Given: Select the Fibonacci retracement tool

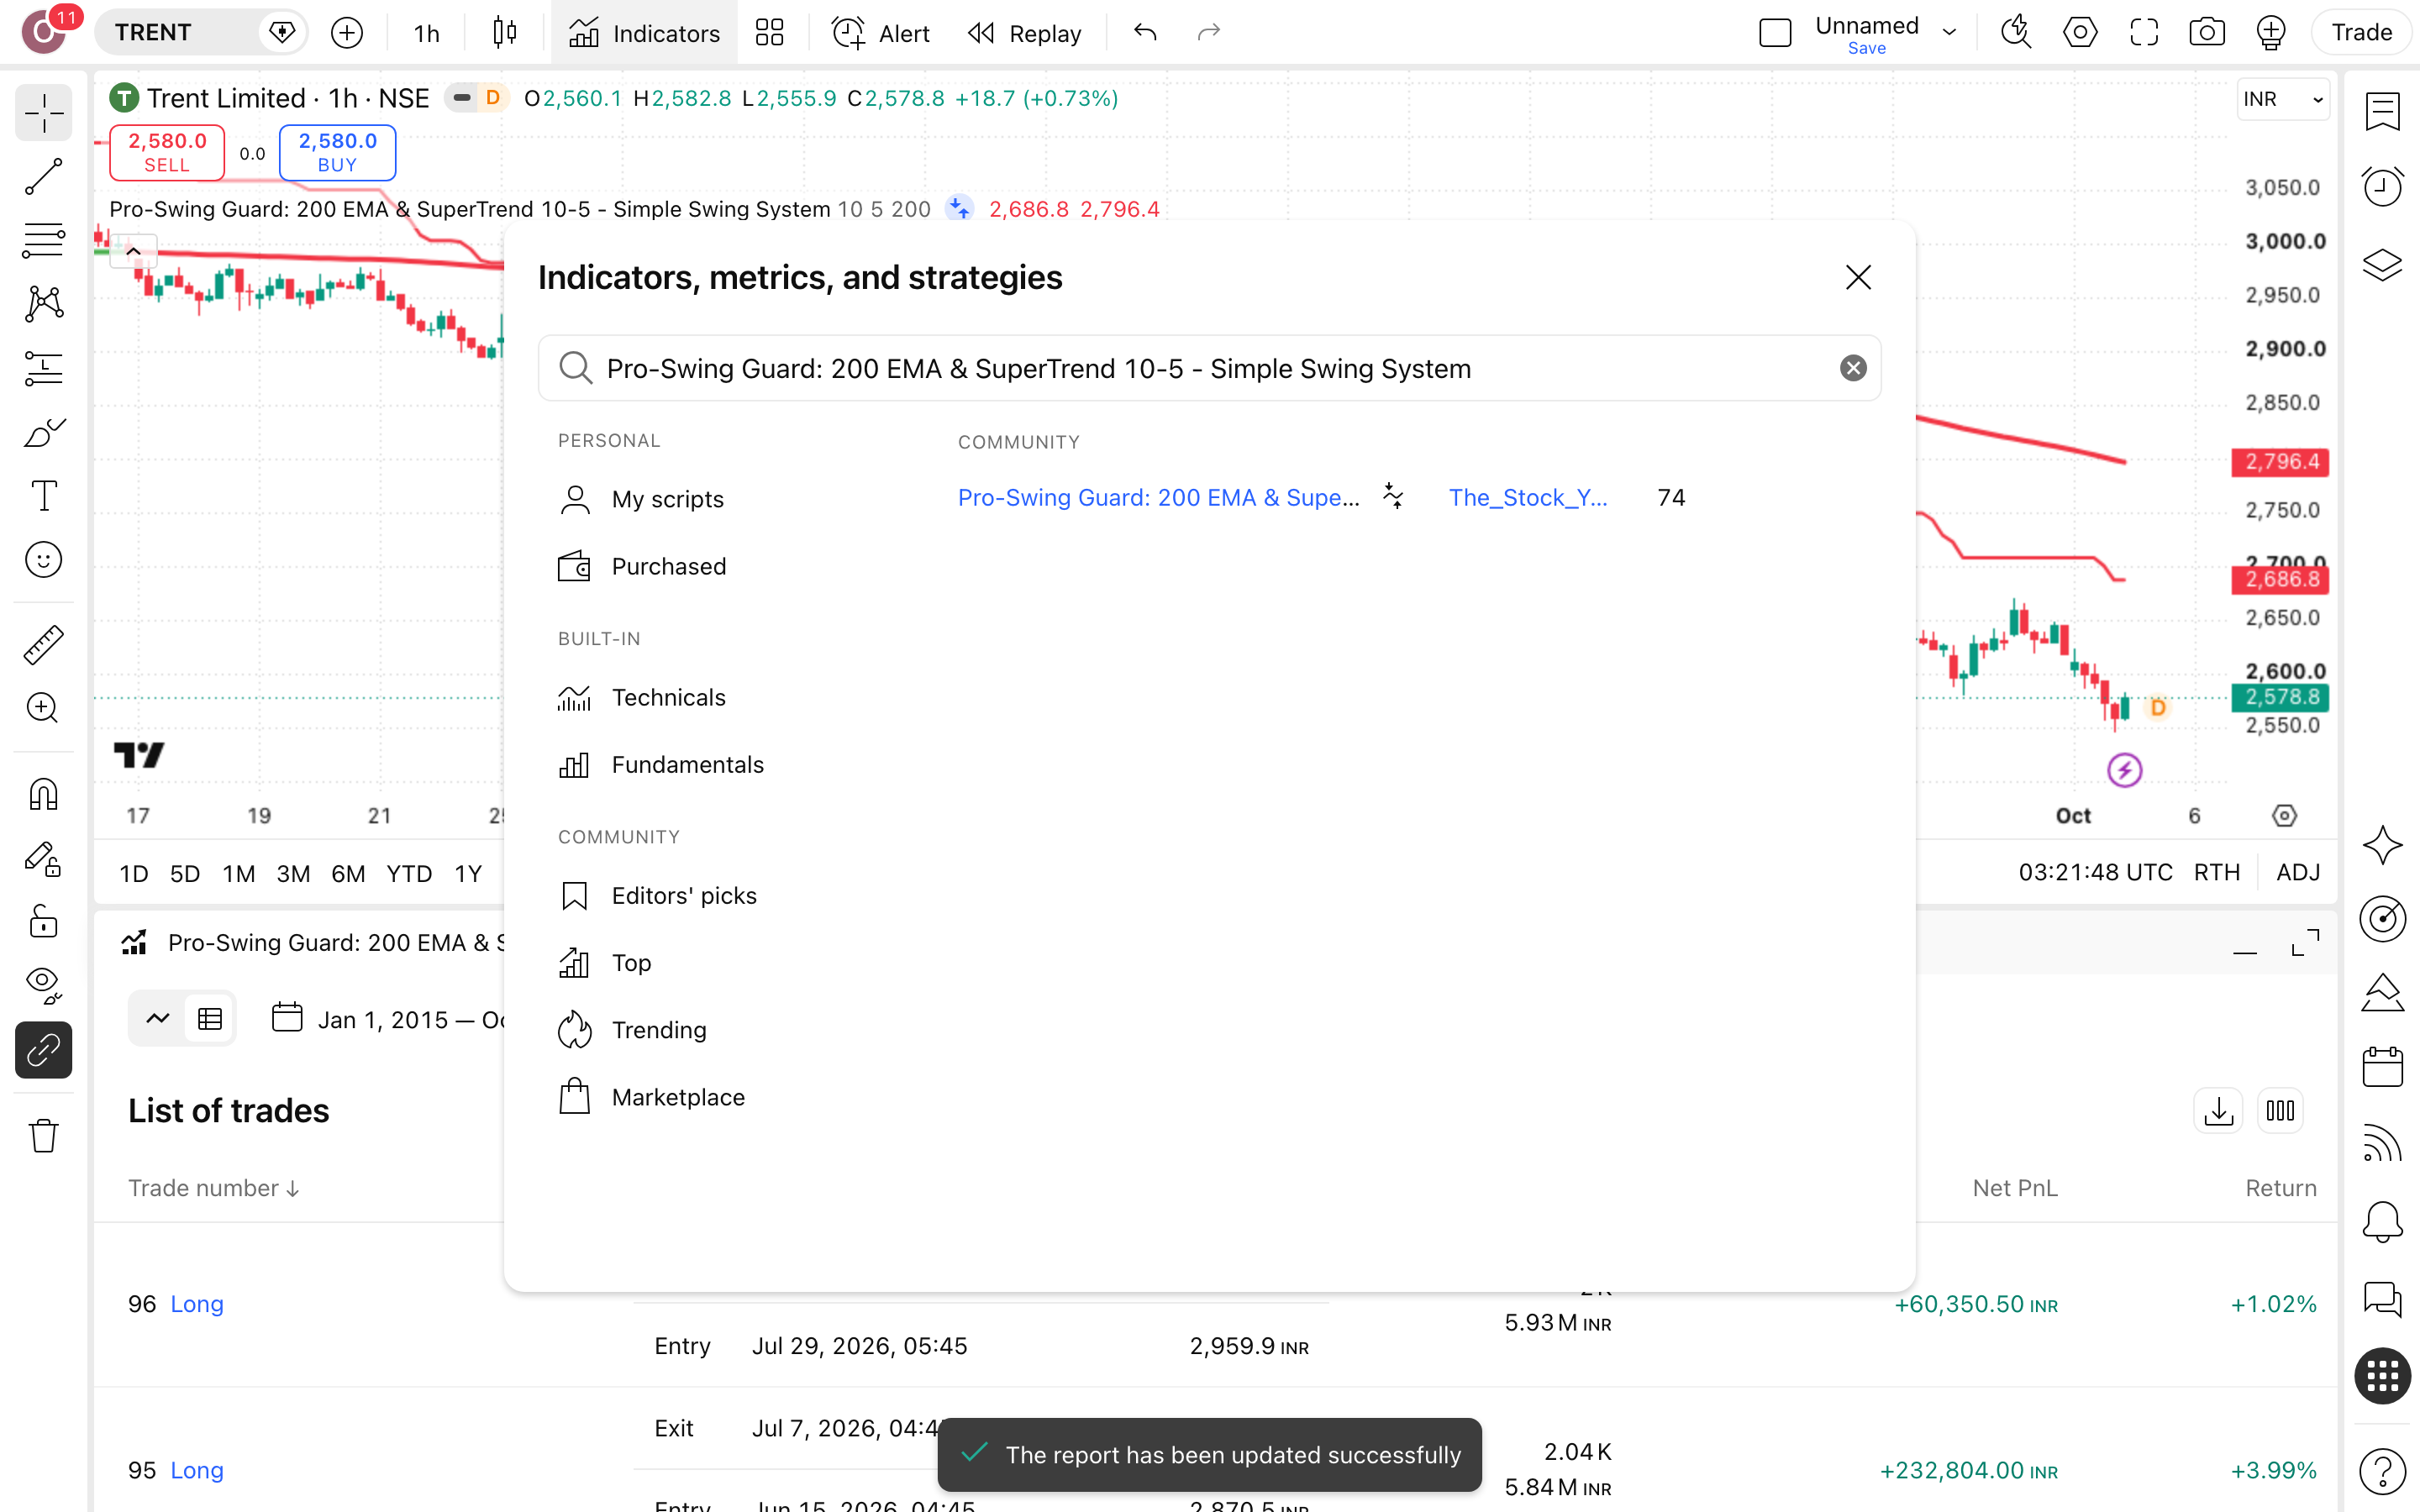Looking at the screenshot, I should 43,240.
